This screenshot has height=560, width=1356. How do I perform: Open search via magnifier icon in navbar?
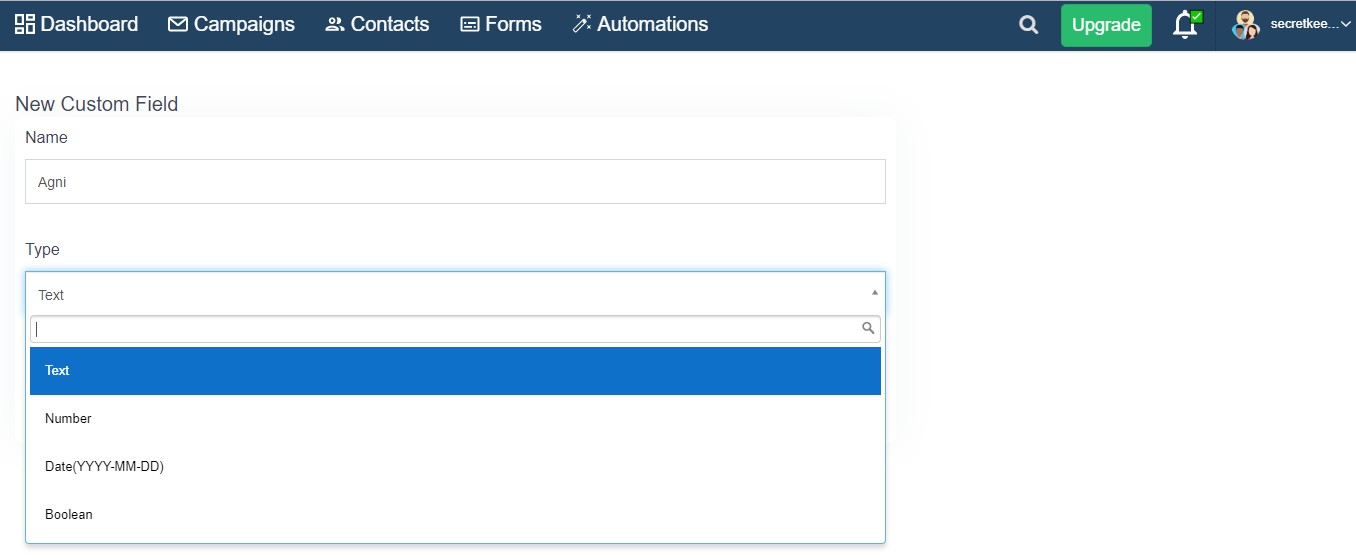pyautogui.click(x=1029, y=25)
